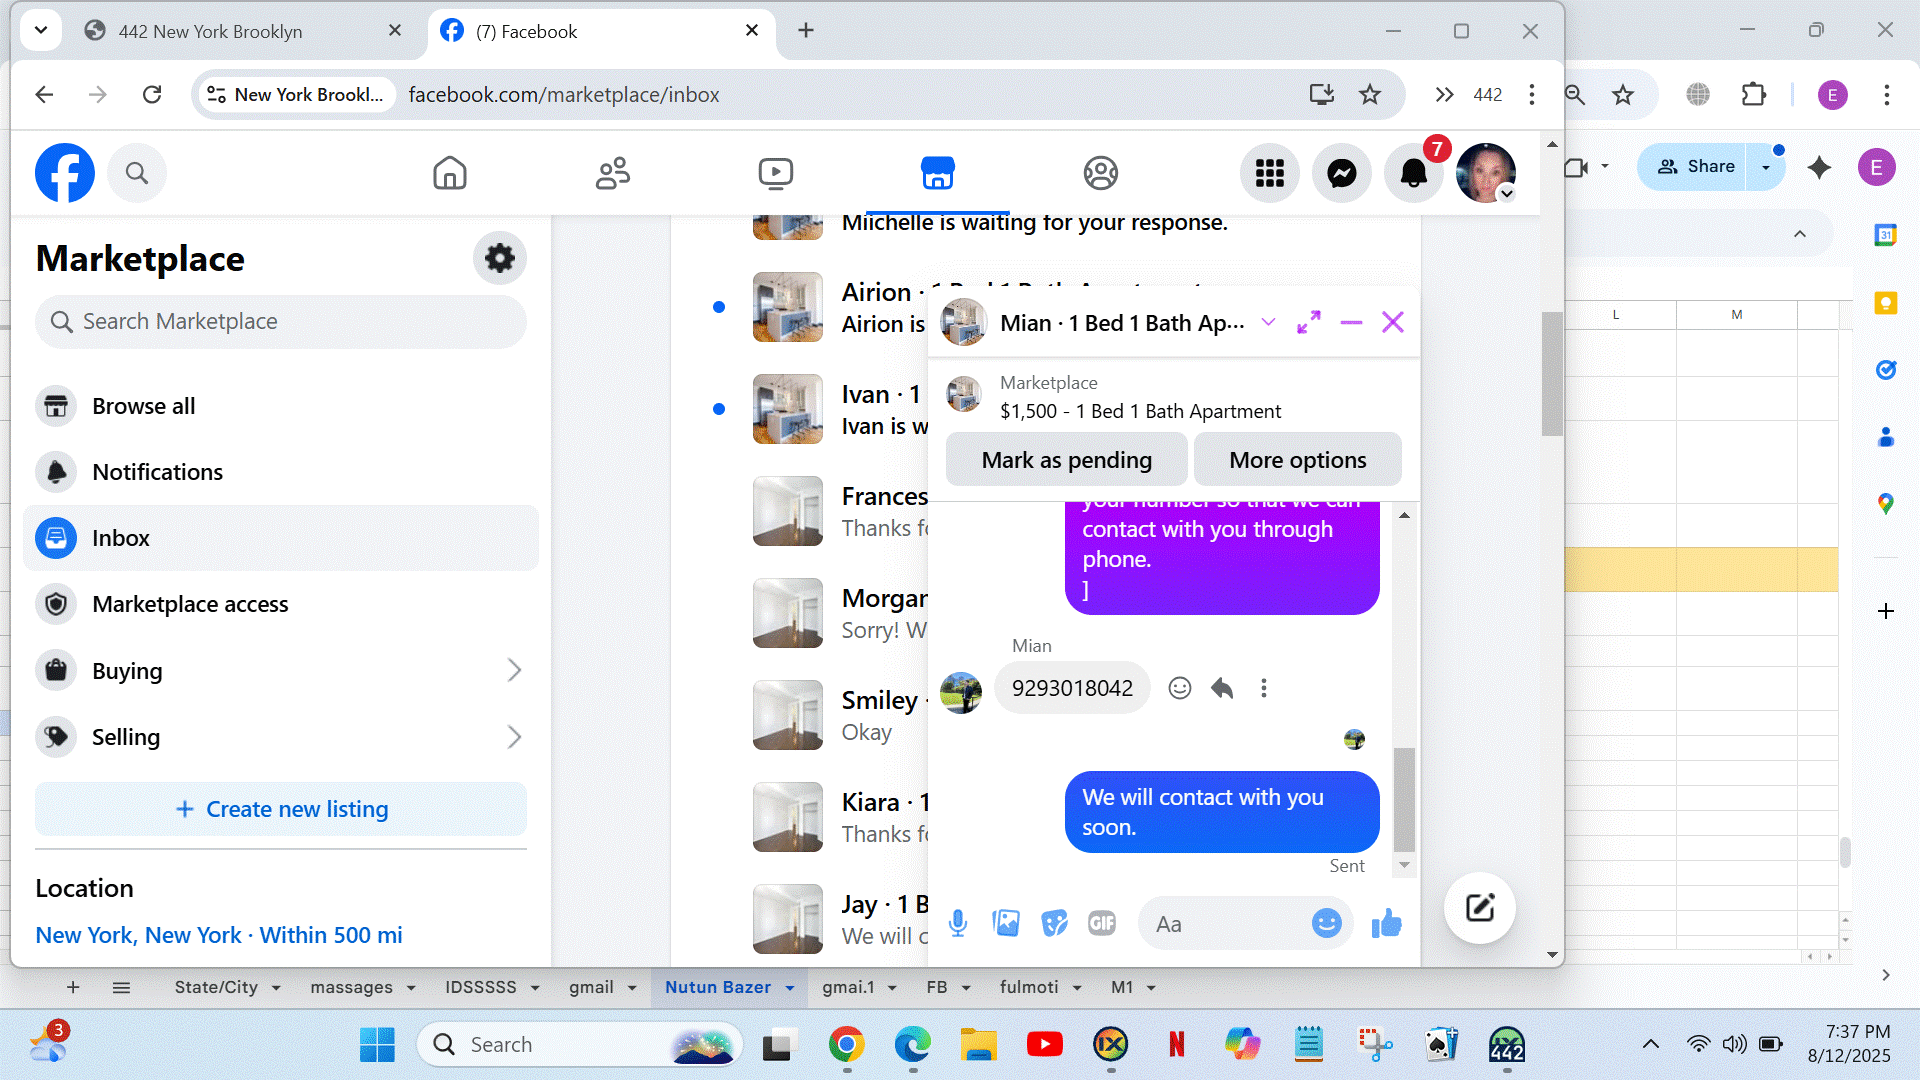Screen dimensions: 1920x1080
Task: Expand the Selling section
Action: click(514, 737)
